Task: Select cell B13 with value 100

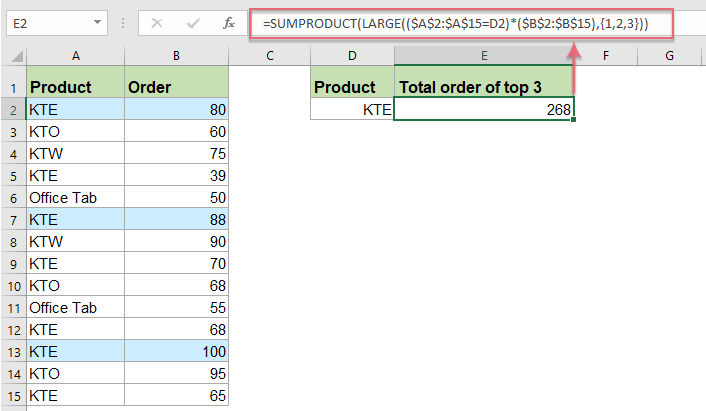Action: pos(175,351)
